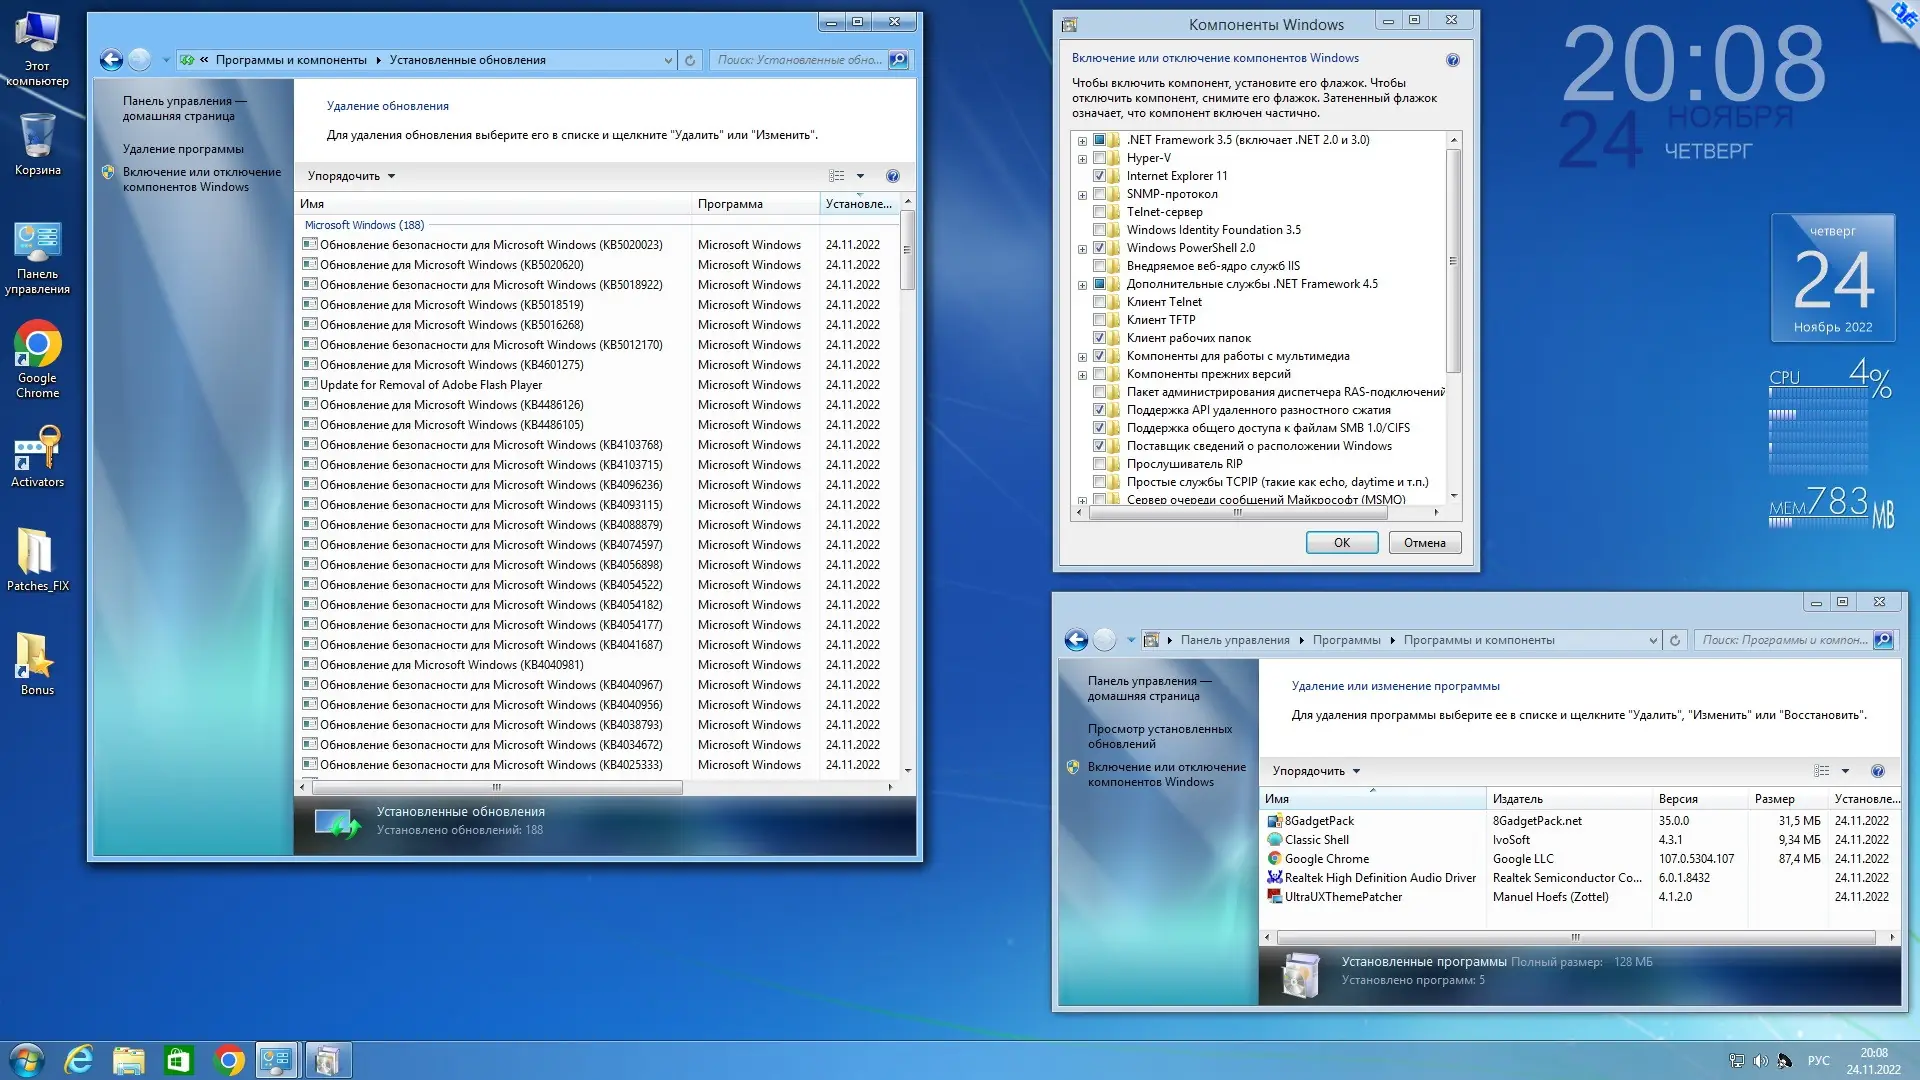Open Google Chrome desktop shortcut
The width and height of the screenshot is (1920, 1080).
coord(37,346)
